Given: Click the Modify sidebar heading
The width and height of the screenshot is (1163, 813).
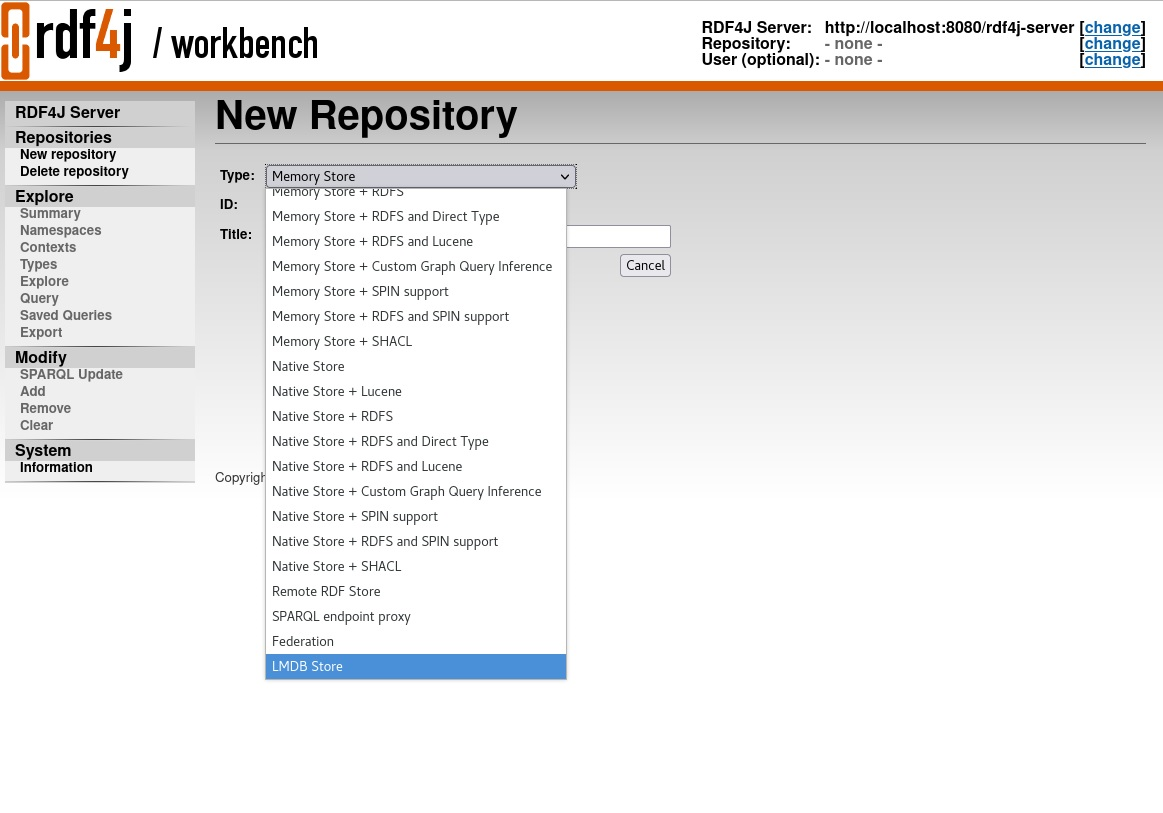Looking at the screenshot, I should click(x=41, y=358).
